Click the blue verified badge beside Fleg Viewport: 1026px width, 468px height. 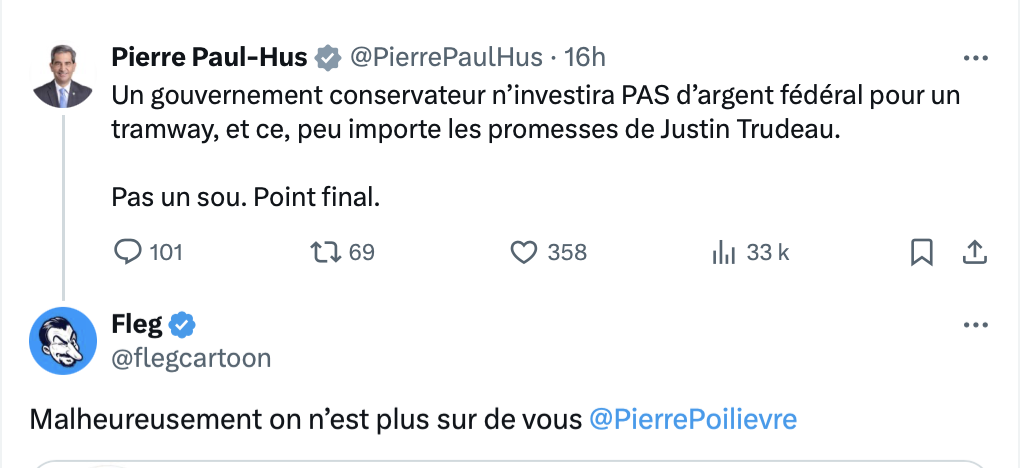(183, 325)
